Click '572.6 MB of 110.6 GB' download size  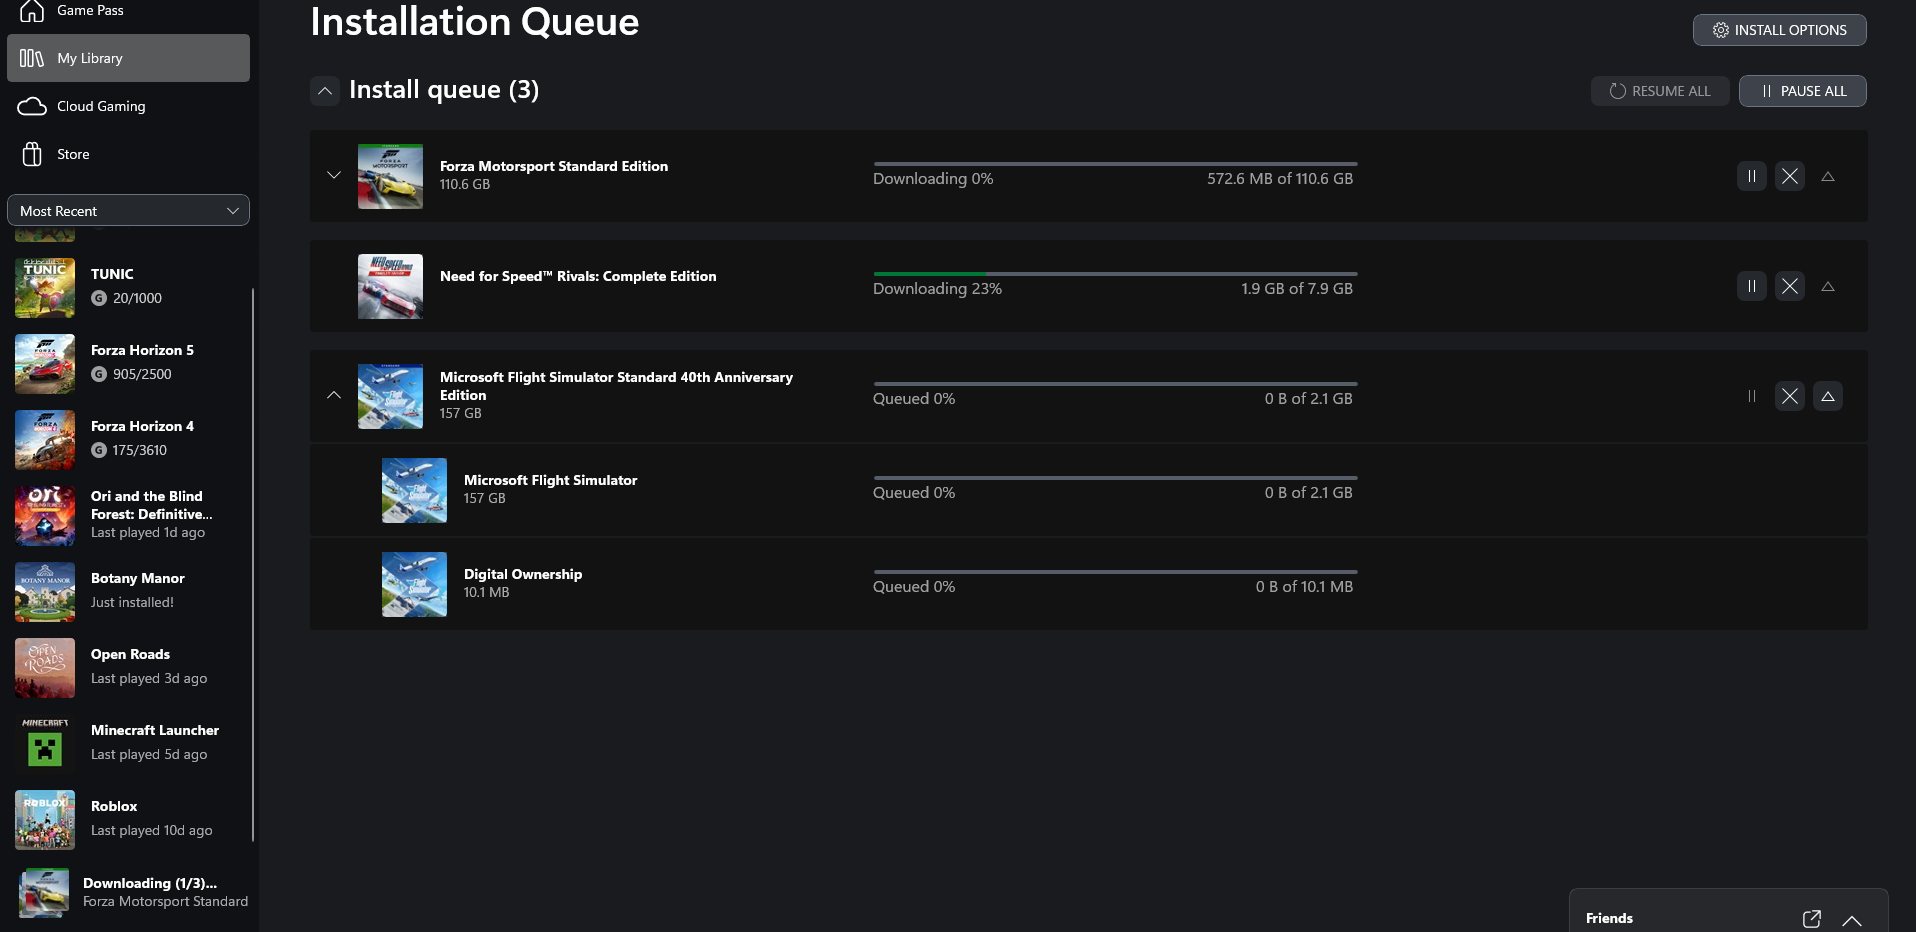pos(1280,179)
